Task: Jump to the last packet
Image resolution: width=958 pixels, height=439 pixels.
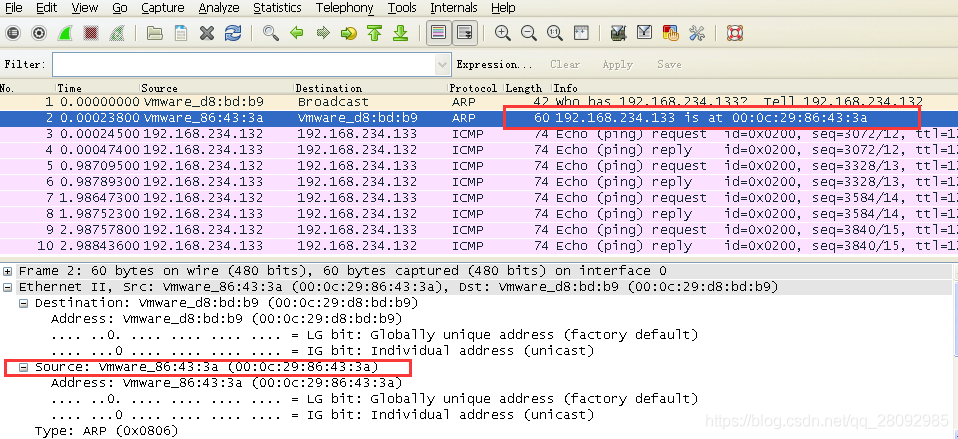Action: click(x=401, y=33)
